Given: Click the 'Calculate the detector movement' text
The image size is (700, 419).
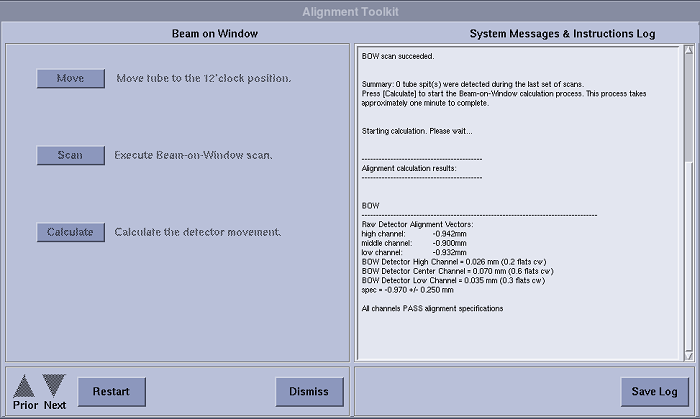Looking at the screenshot, I should pos(198,232).
